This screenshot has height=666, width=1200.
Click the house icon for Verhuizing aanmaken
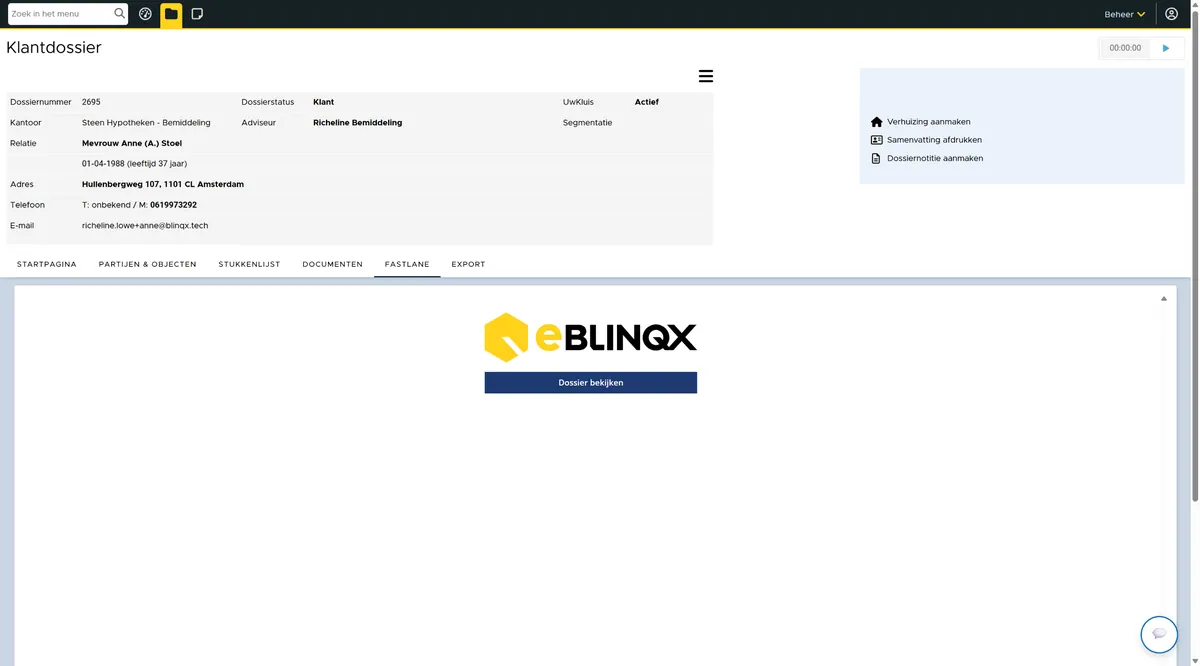(x=877, y=122)
